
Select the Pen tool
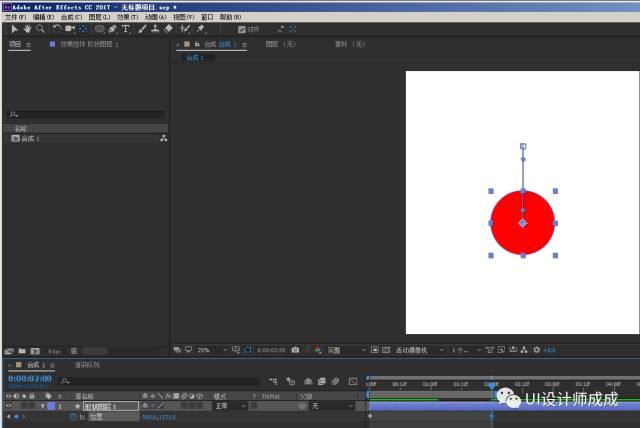coord(113,29)
